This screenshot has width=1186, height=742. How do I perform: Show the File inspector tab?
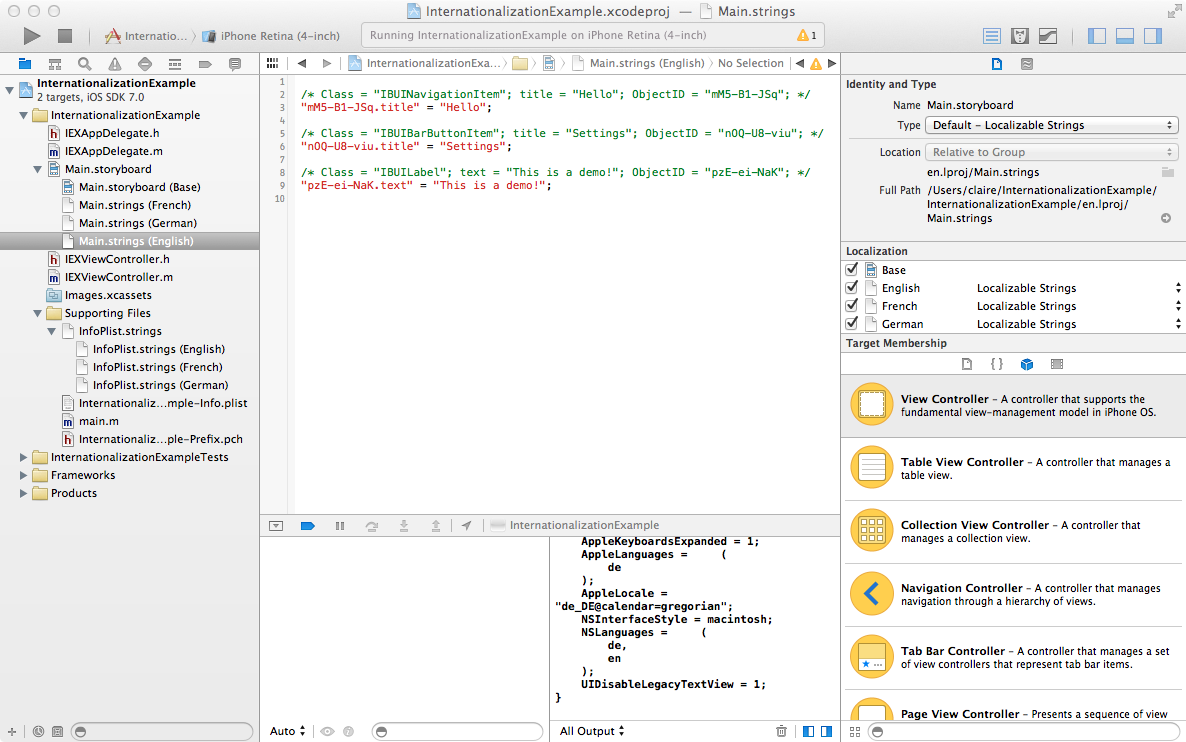click(997, 64)
